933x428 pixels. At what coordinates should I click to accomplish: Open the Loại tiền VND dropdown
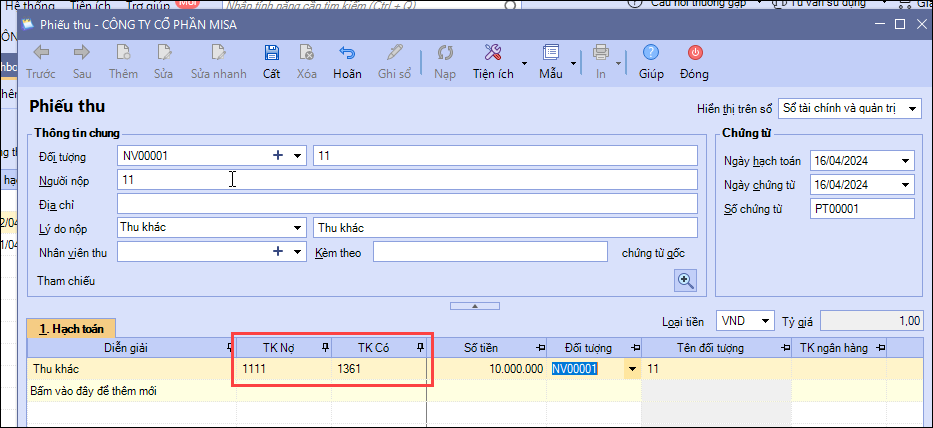click(766, 320)
